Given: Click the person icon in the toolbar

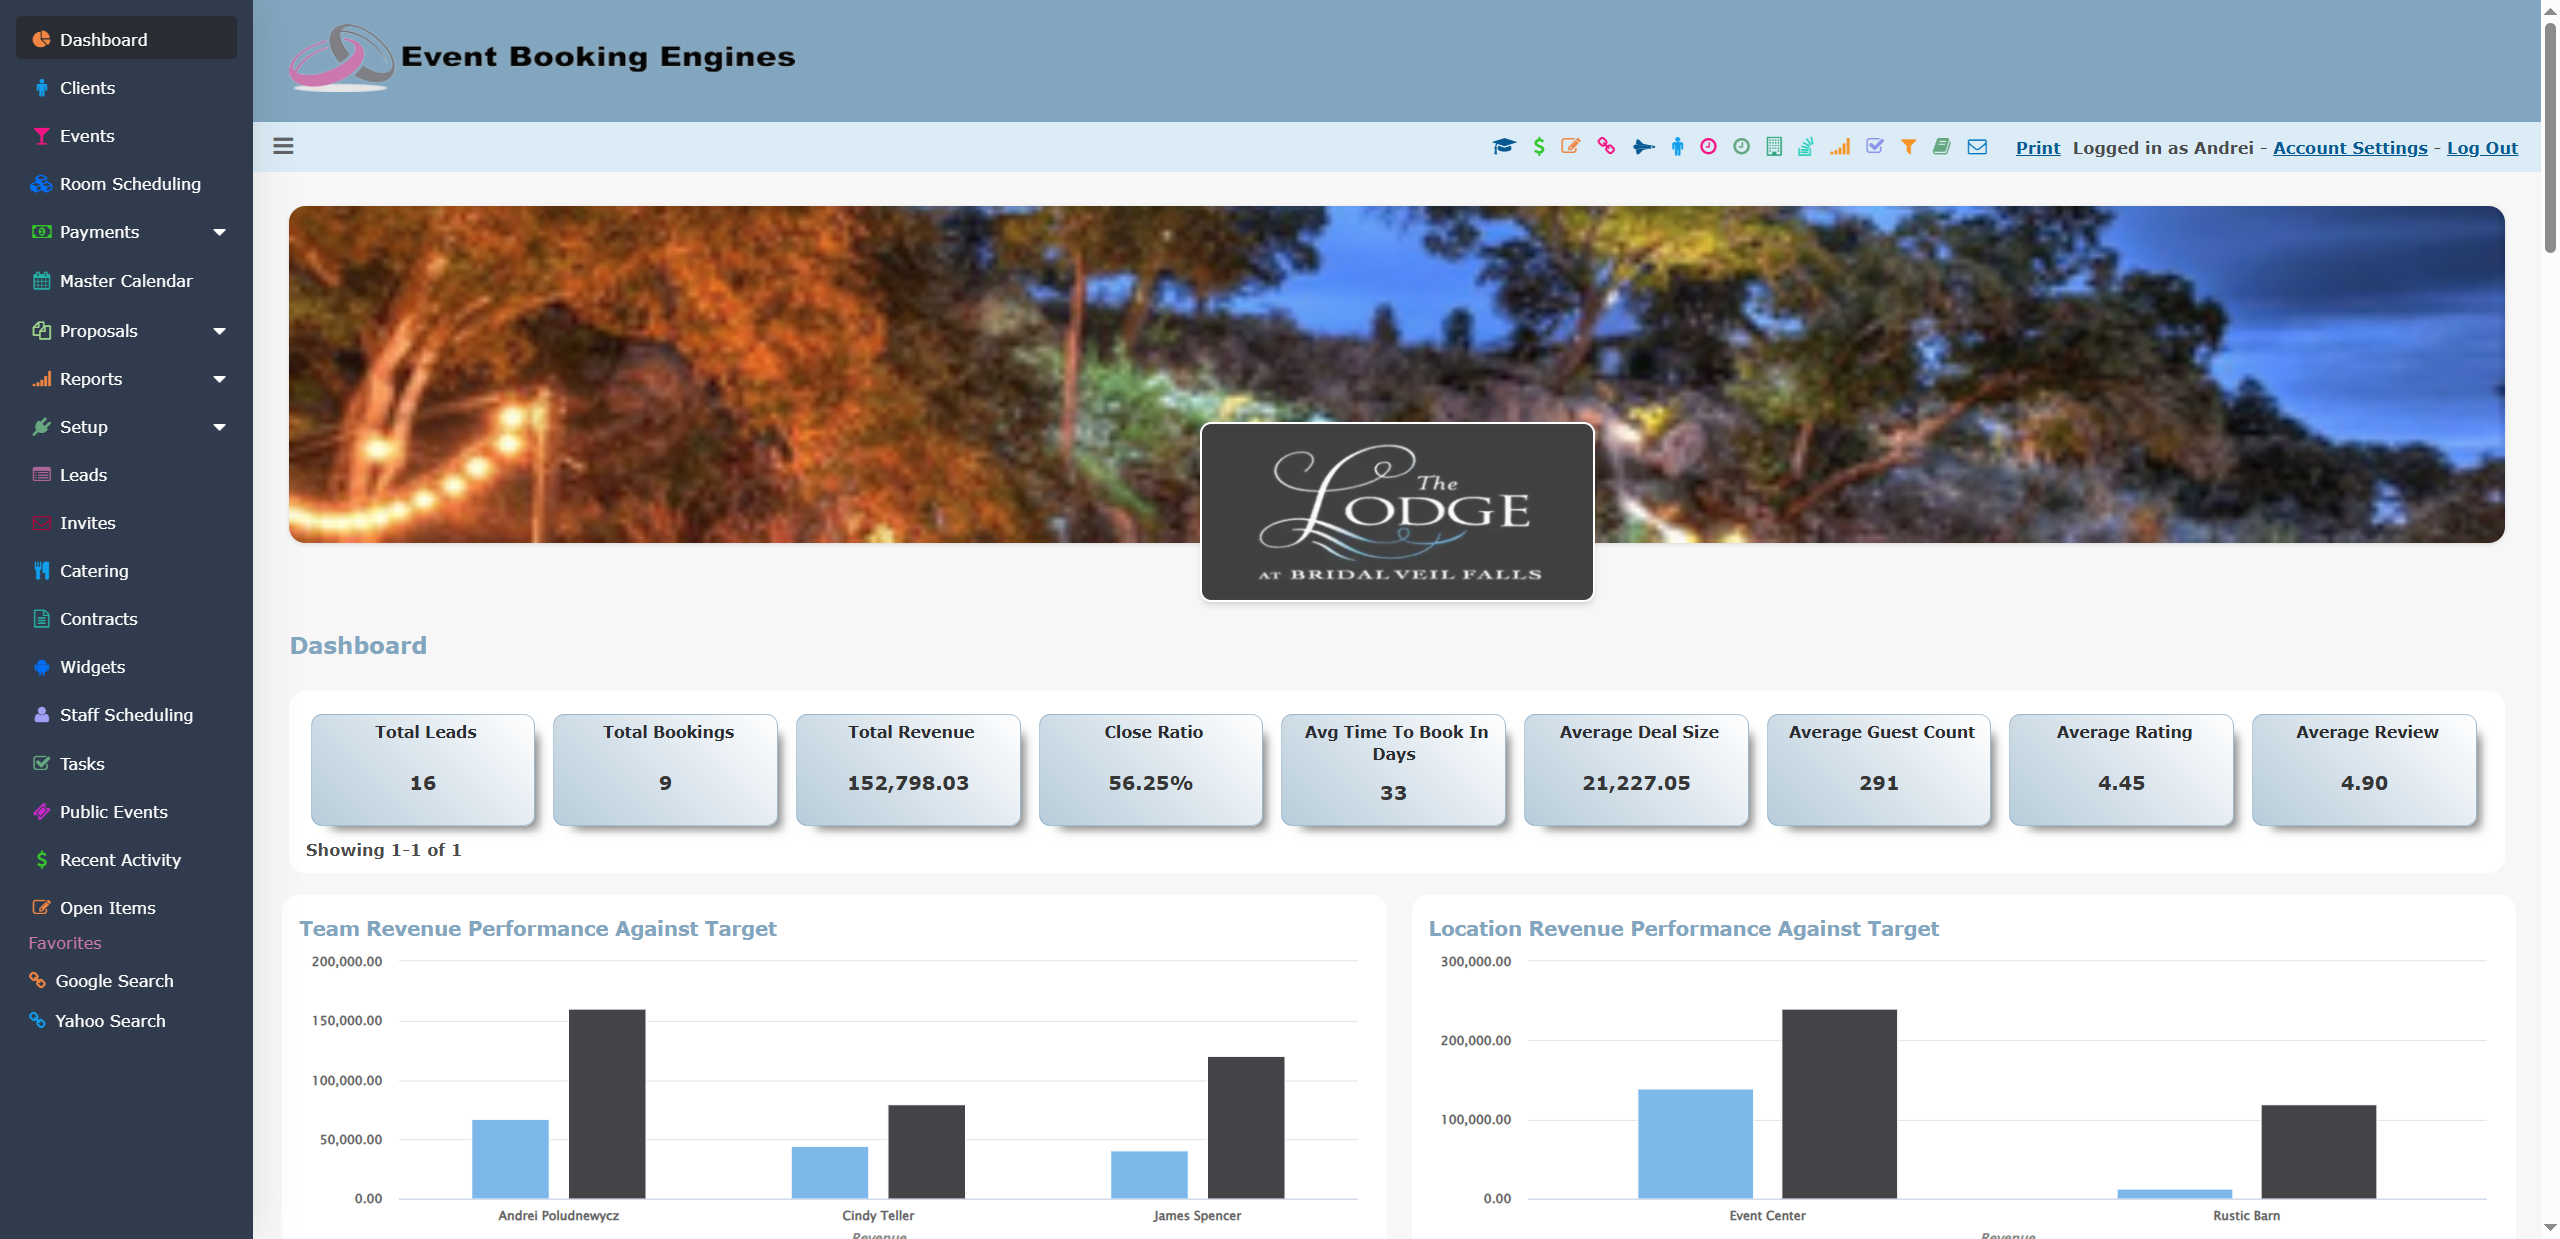Looking at the screenshot, I should tap(1677, 146).
